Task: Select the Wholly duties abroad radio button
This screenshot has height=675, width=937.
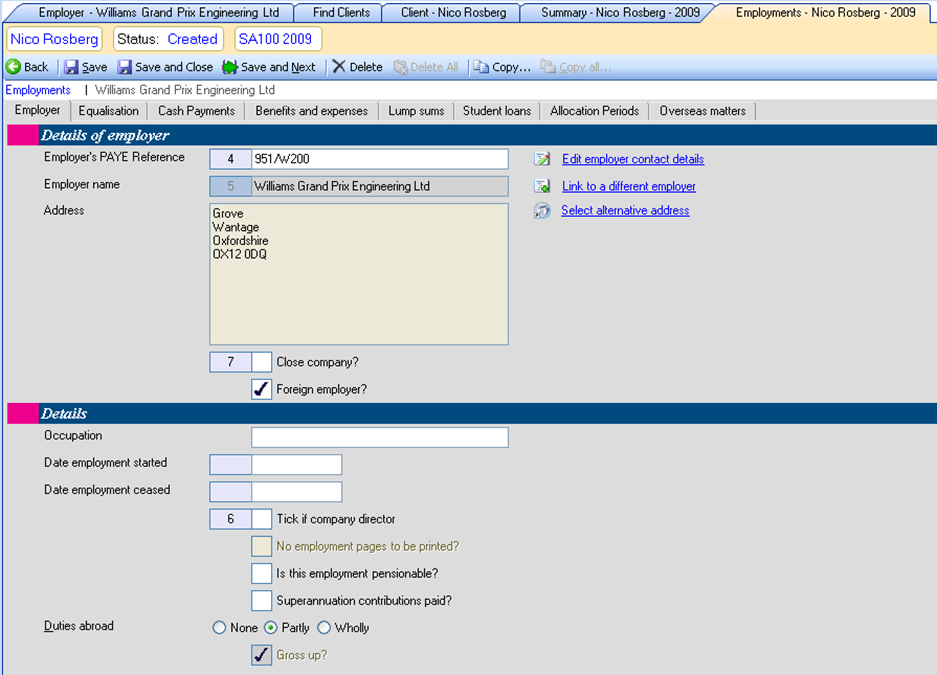Action: 324,628
